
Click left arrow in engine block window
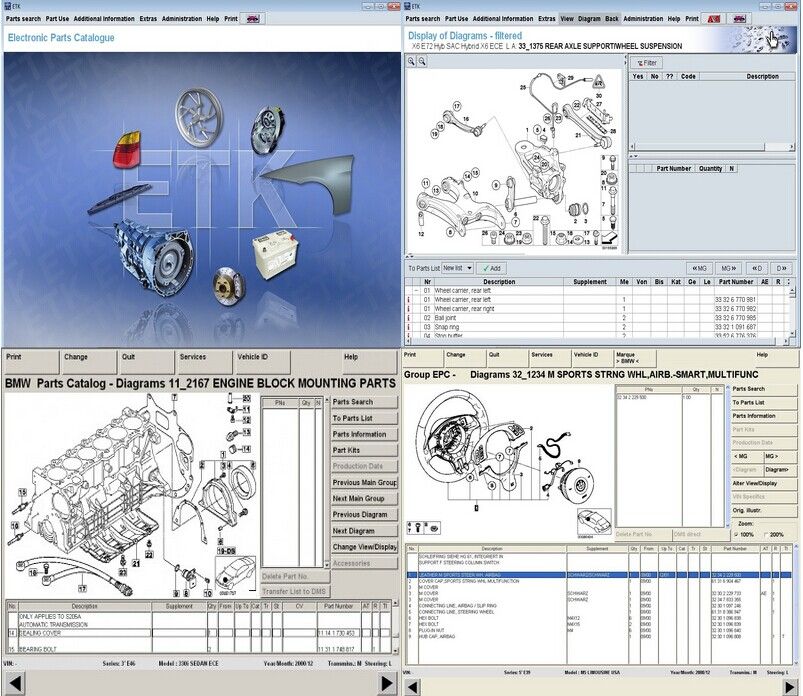(13, 684)
